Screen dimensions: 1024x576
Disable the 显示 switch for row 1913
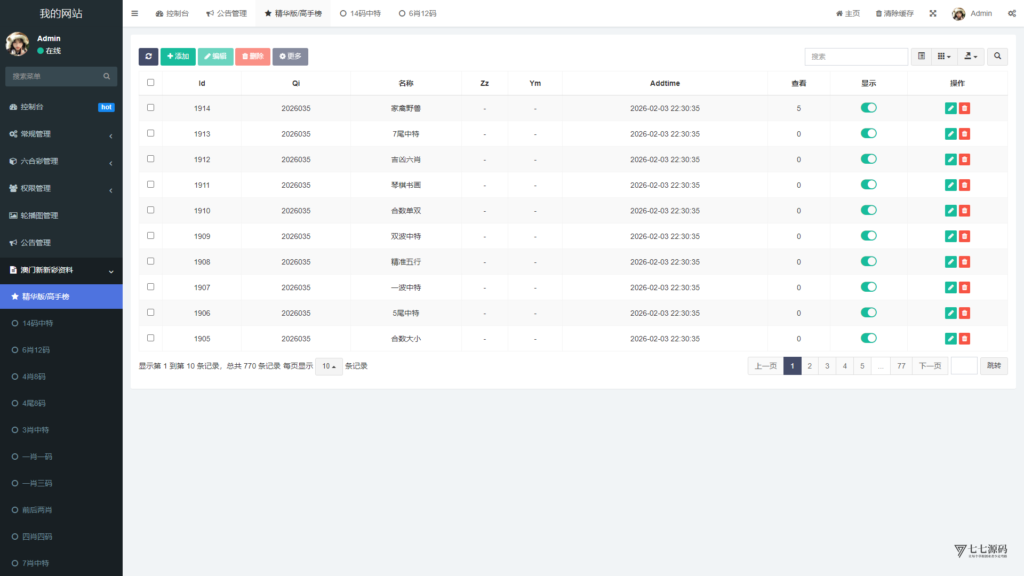coord(868,133)
